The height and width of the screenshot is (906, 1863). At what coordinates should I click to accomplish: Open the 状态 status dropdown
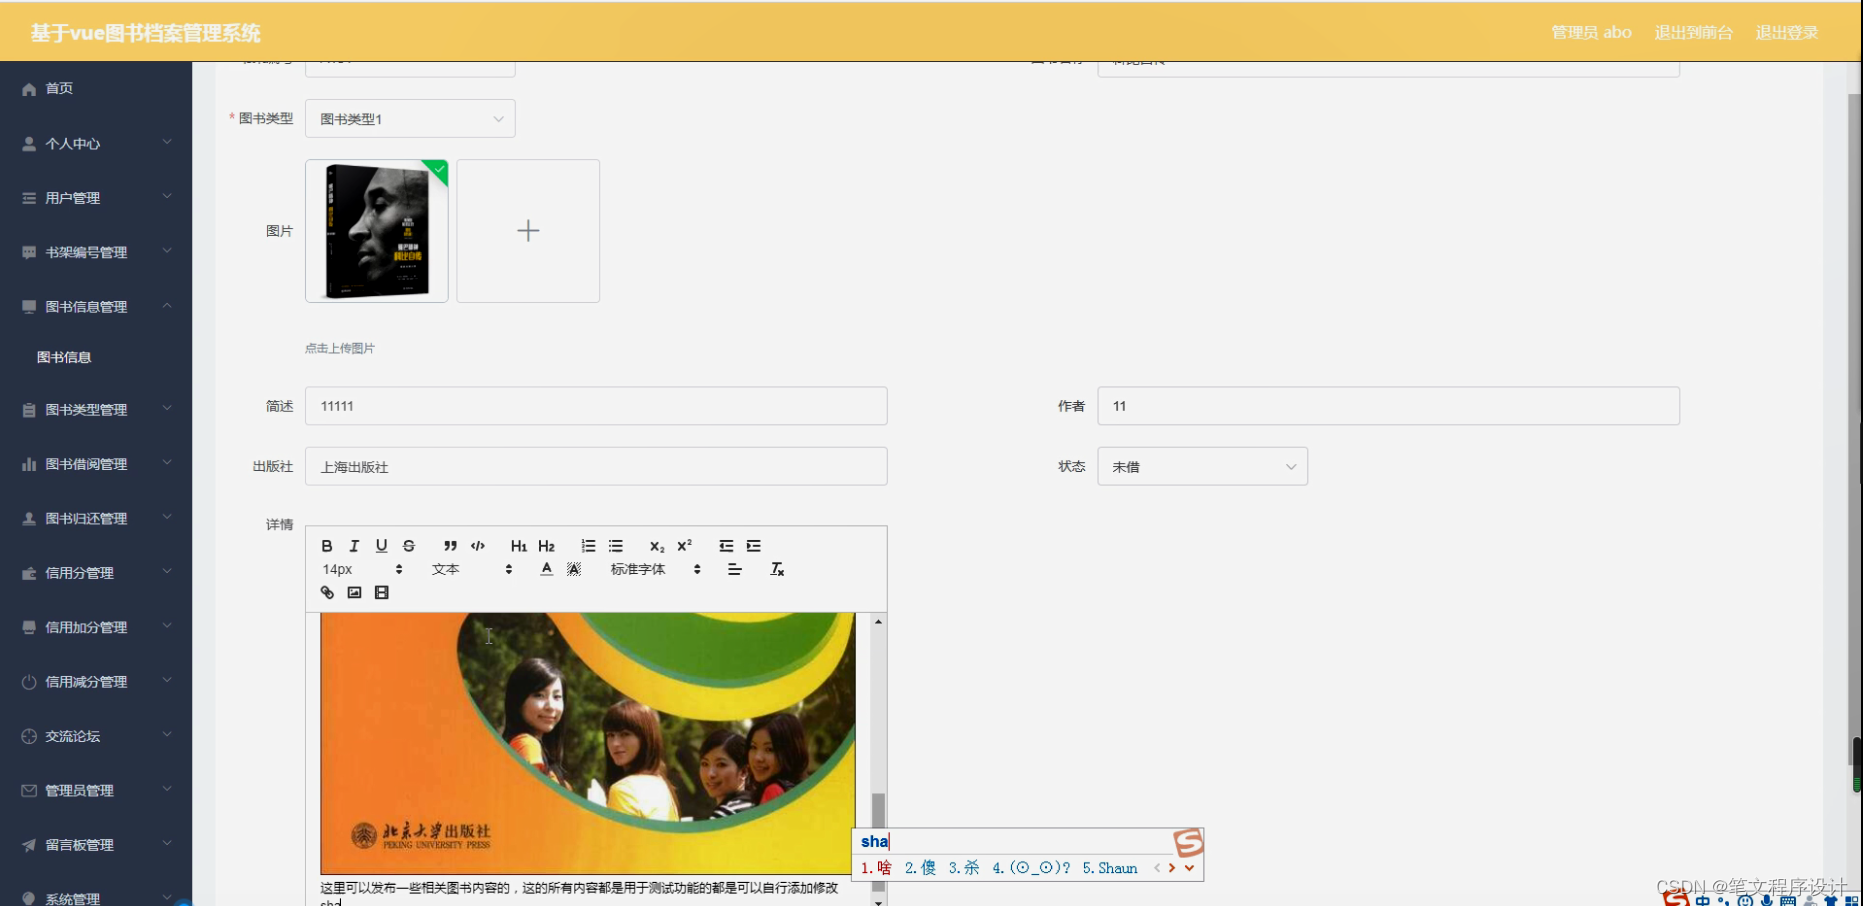[1202, 466]
